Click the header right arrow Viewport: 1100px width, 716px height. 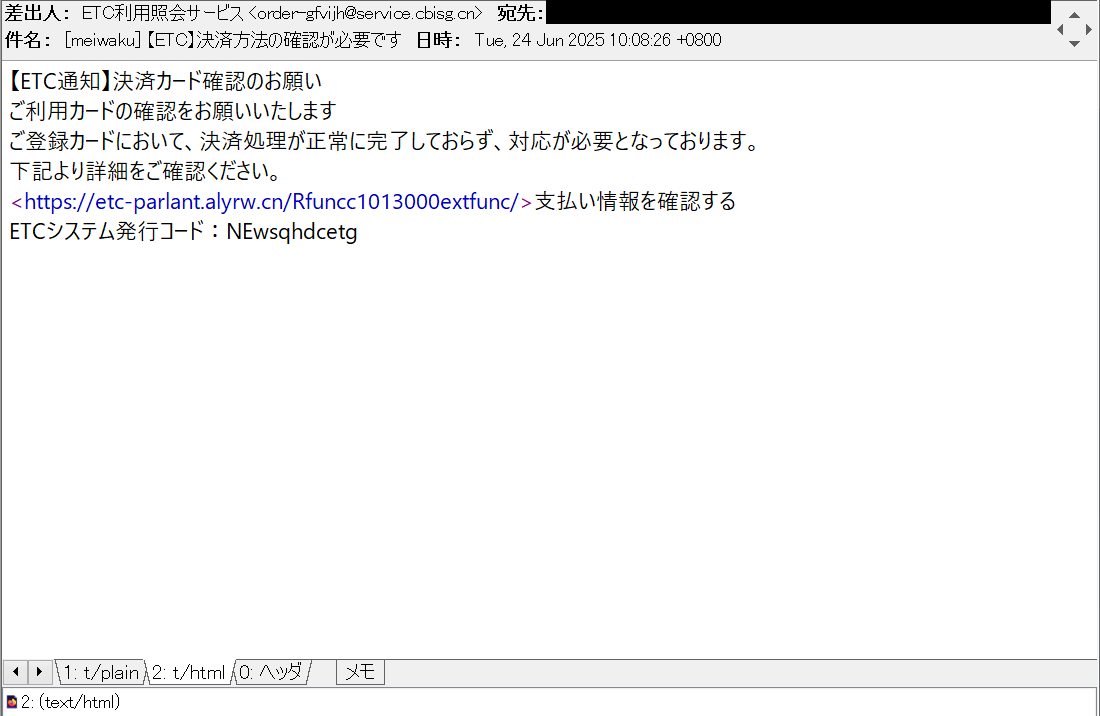pos(1089,29)
